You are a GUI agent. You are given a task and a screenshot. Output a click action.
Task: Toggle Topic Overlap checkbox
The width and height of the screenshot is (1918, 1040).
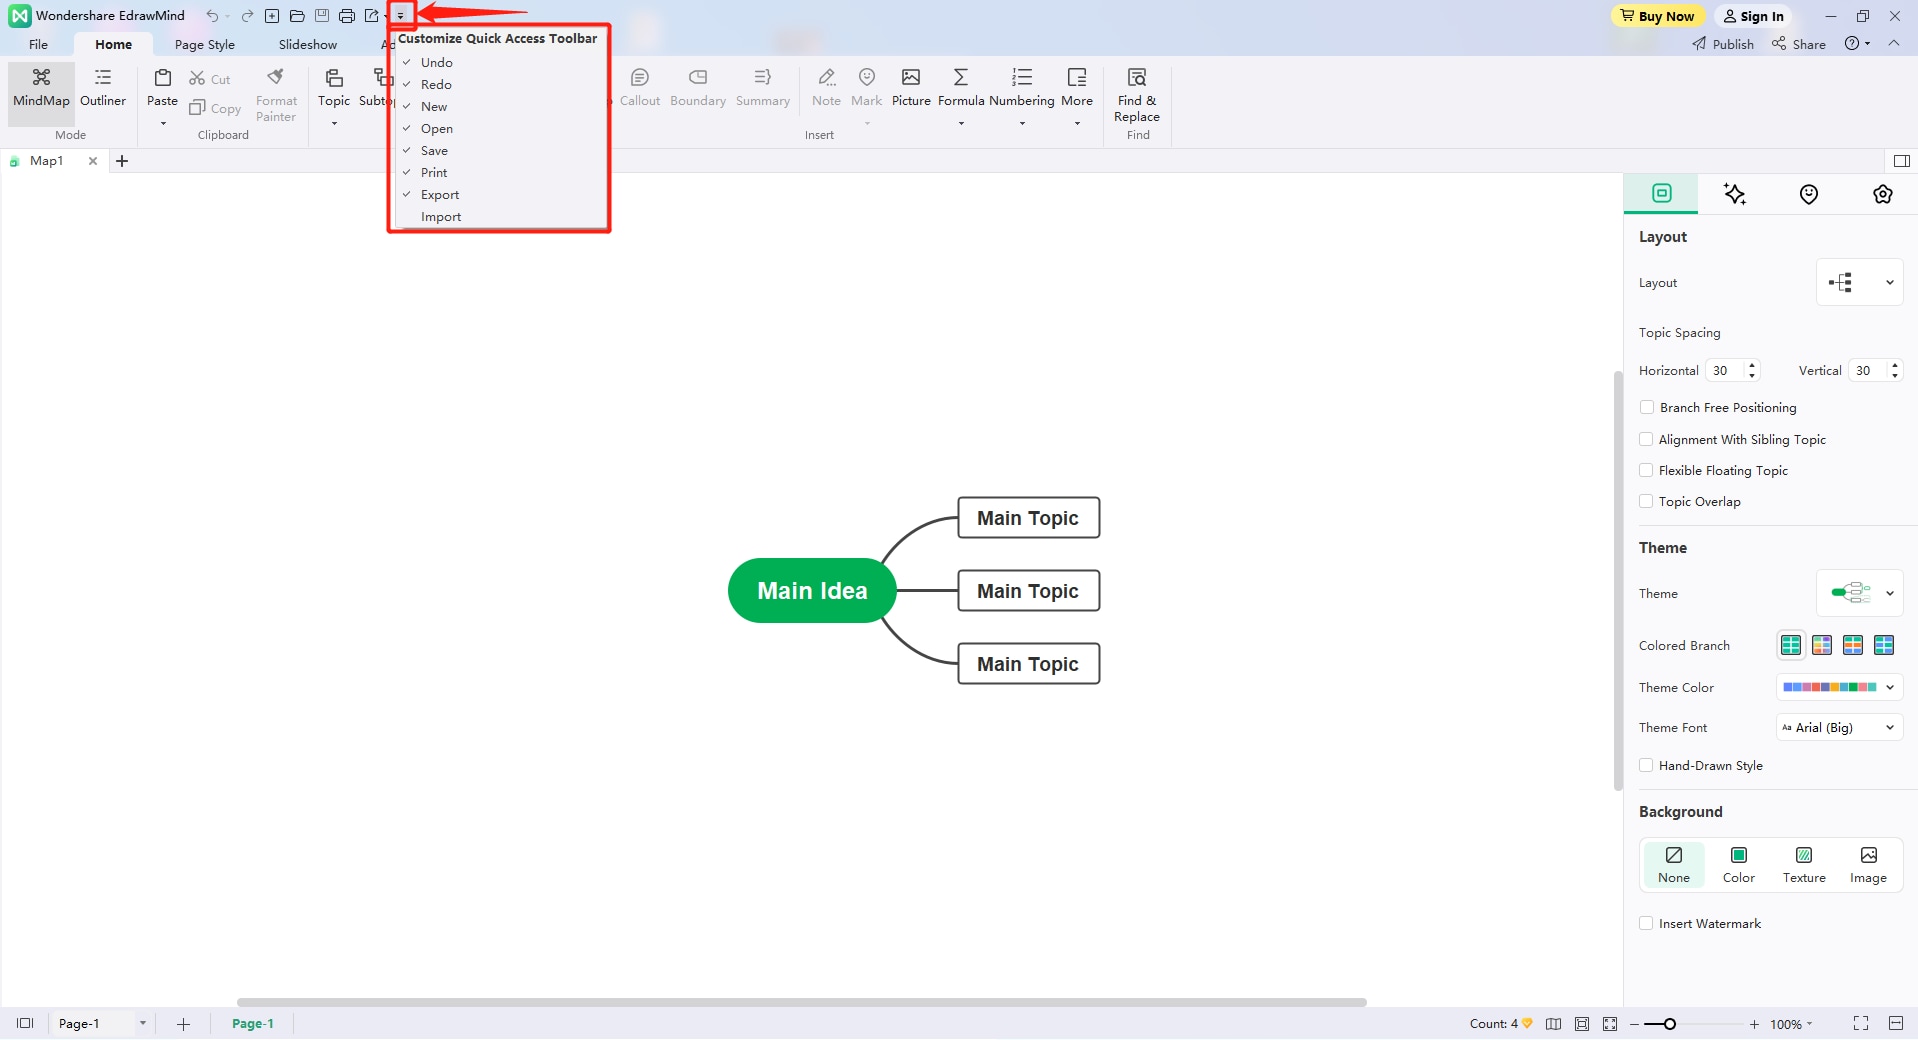[1647, 501]
